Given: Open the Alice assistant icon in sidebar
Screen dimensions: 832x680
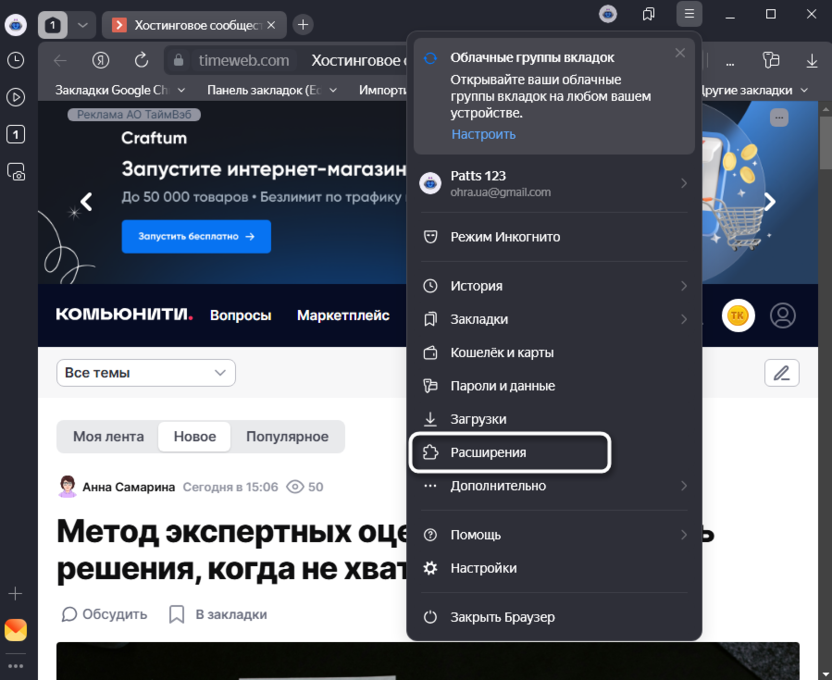Looking at the screenshot, I should 15,25.
